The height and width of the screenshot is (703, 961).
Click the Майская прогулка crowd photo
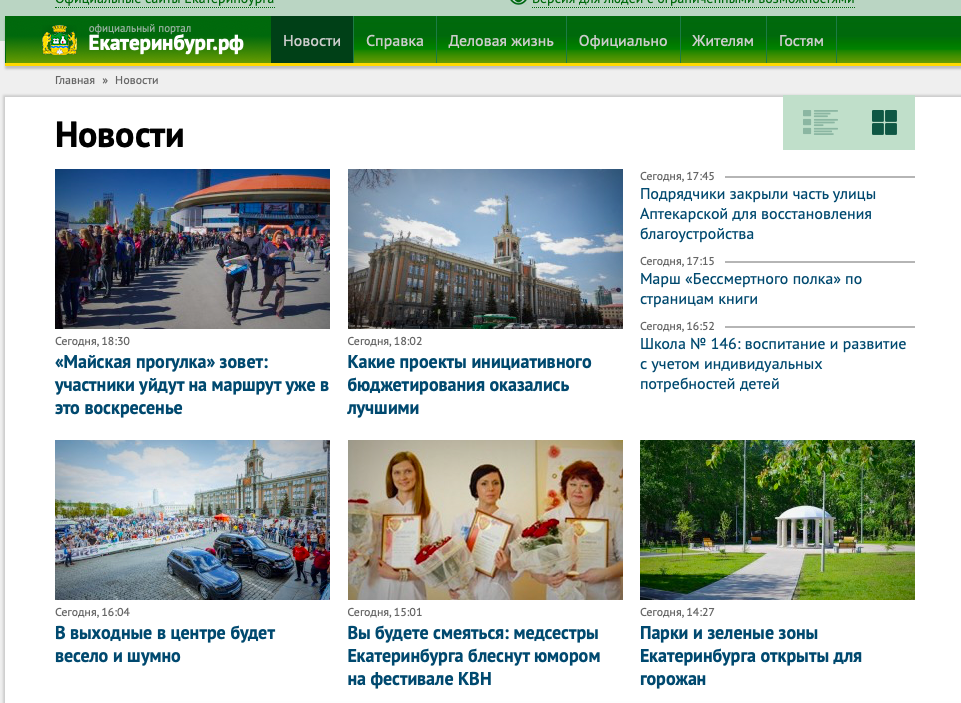coord(192,249)
